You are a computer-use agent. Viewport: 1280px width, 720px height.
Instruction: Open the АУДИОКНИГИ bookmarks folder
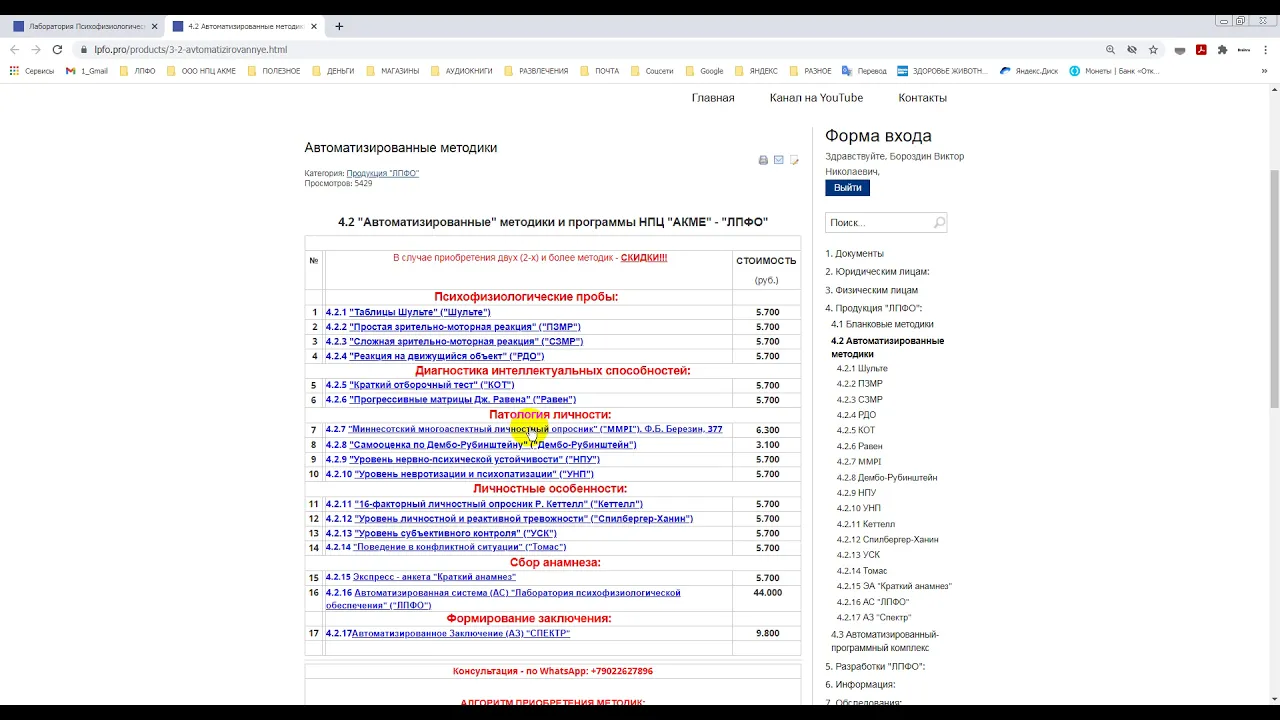tap(461, 71)
